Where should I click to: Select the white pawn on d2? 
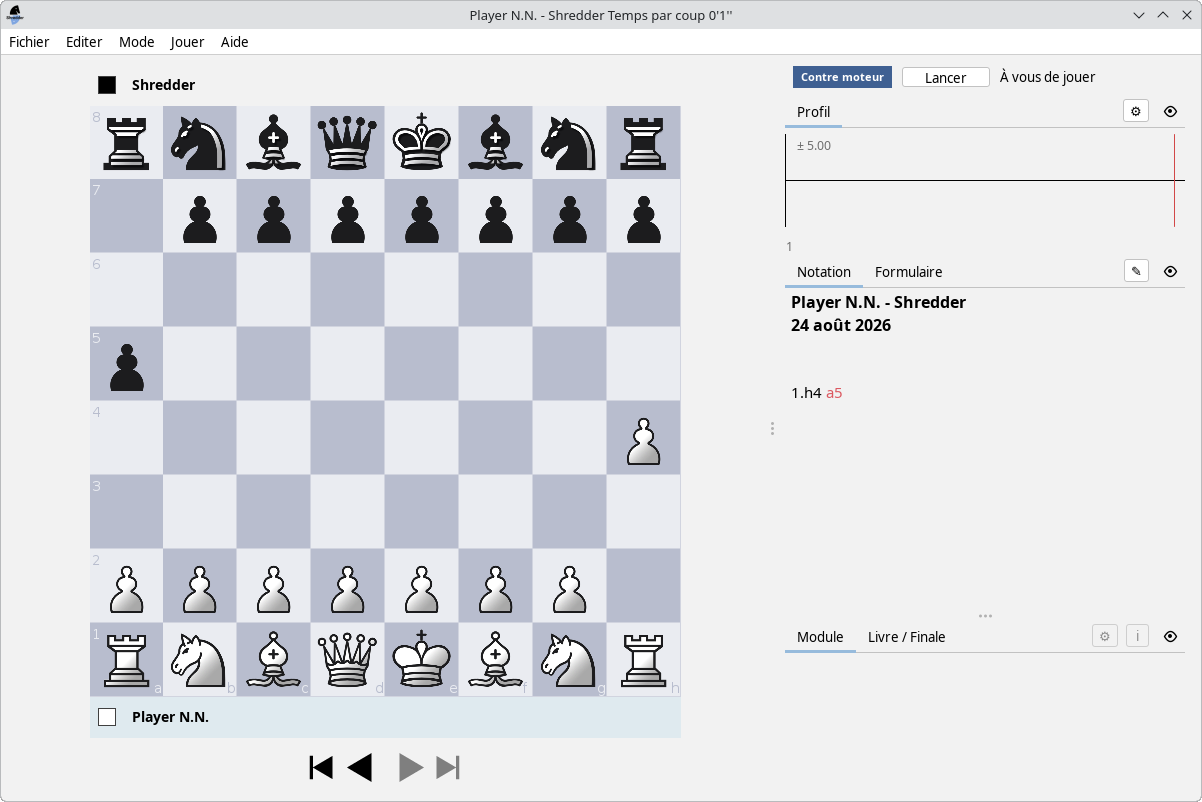click(348, 586)
